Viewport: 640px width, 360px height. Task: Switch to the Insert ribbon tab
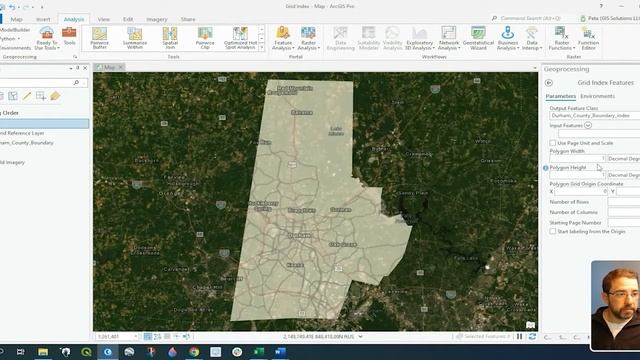tap(43, 19)
